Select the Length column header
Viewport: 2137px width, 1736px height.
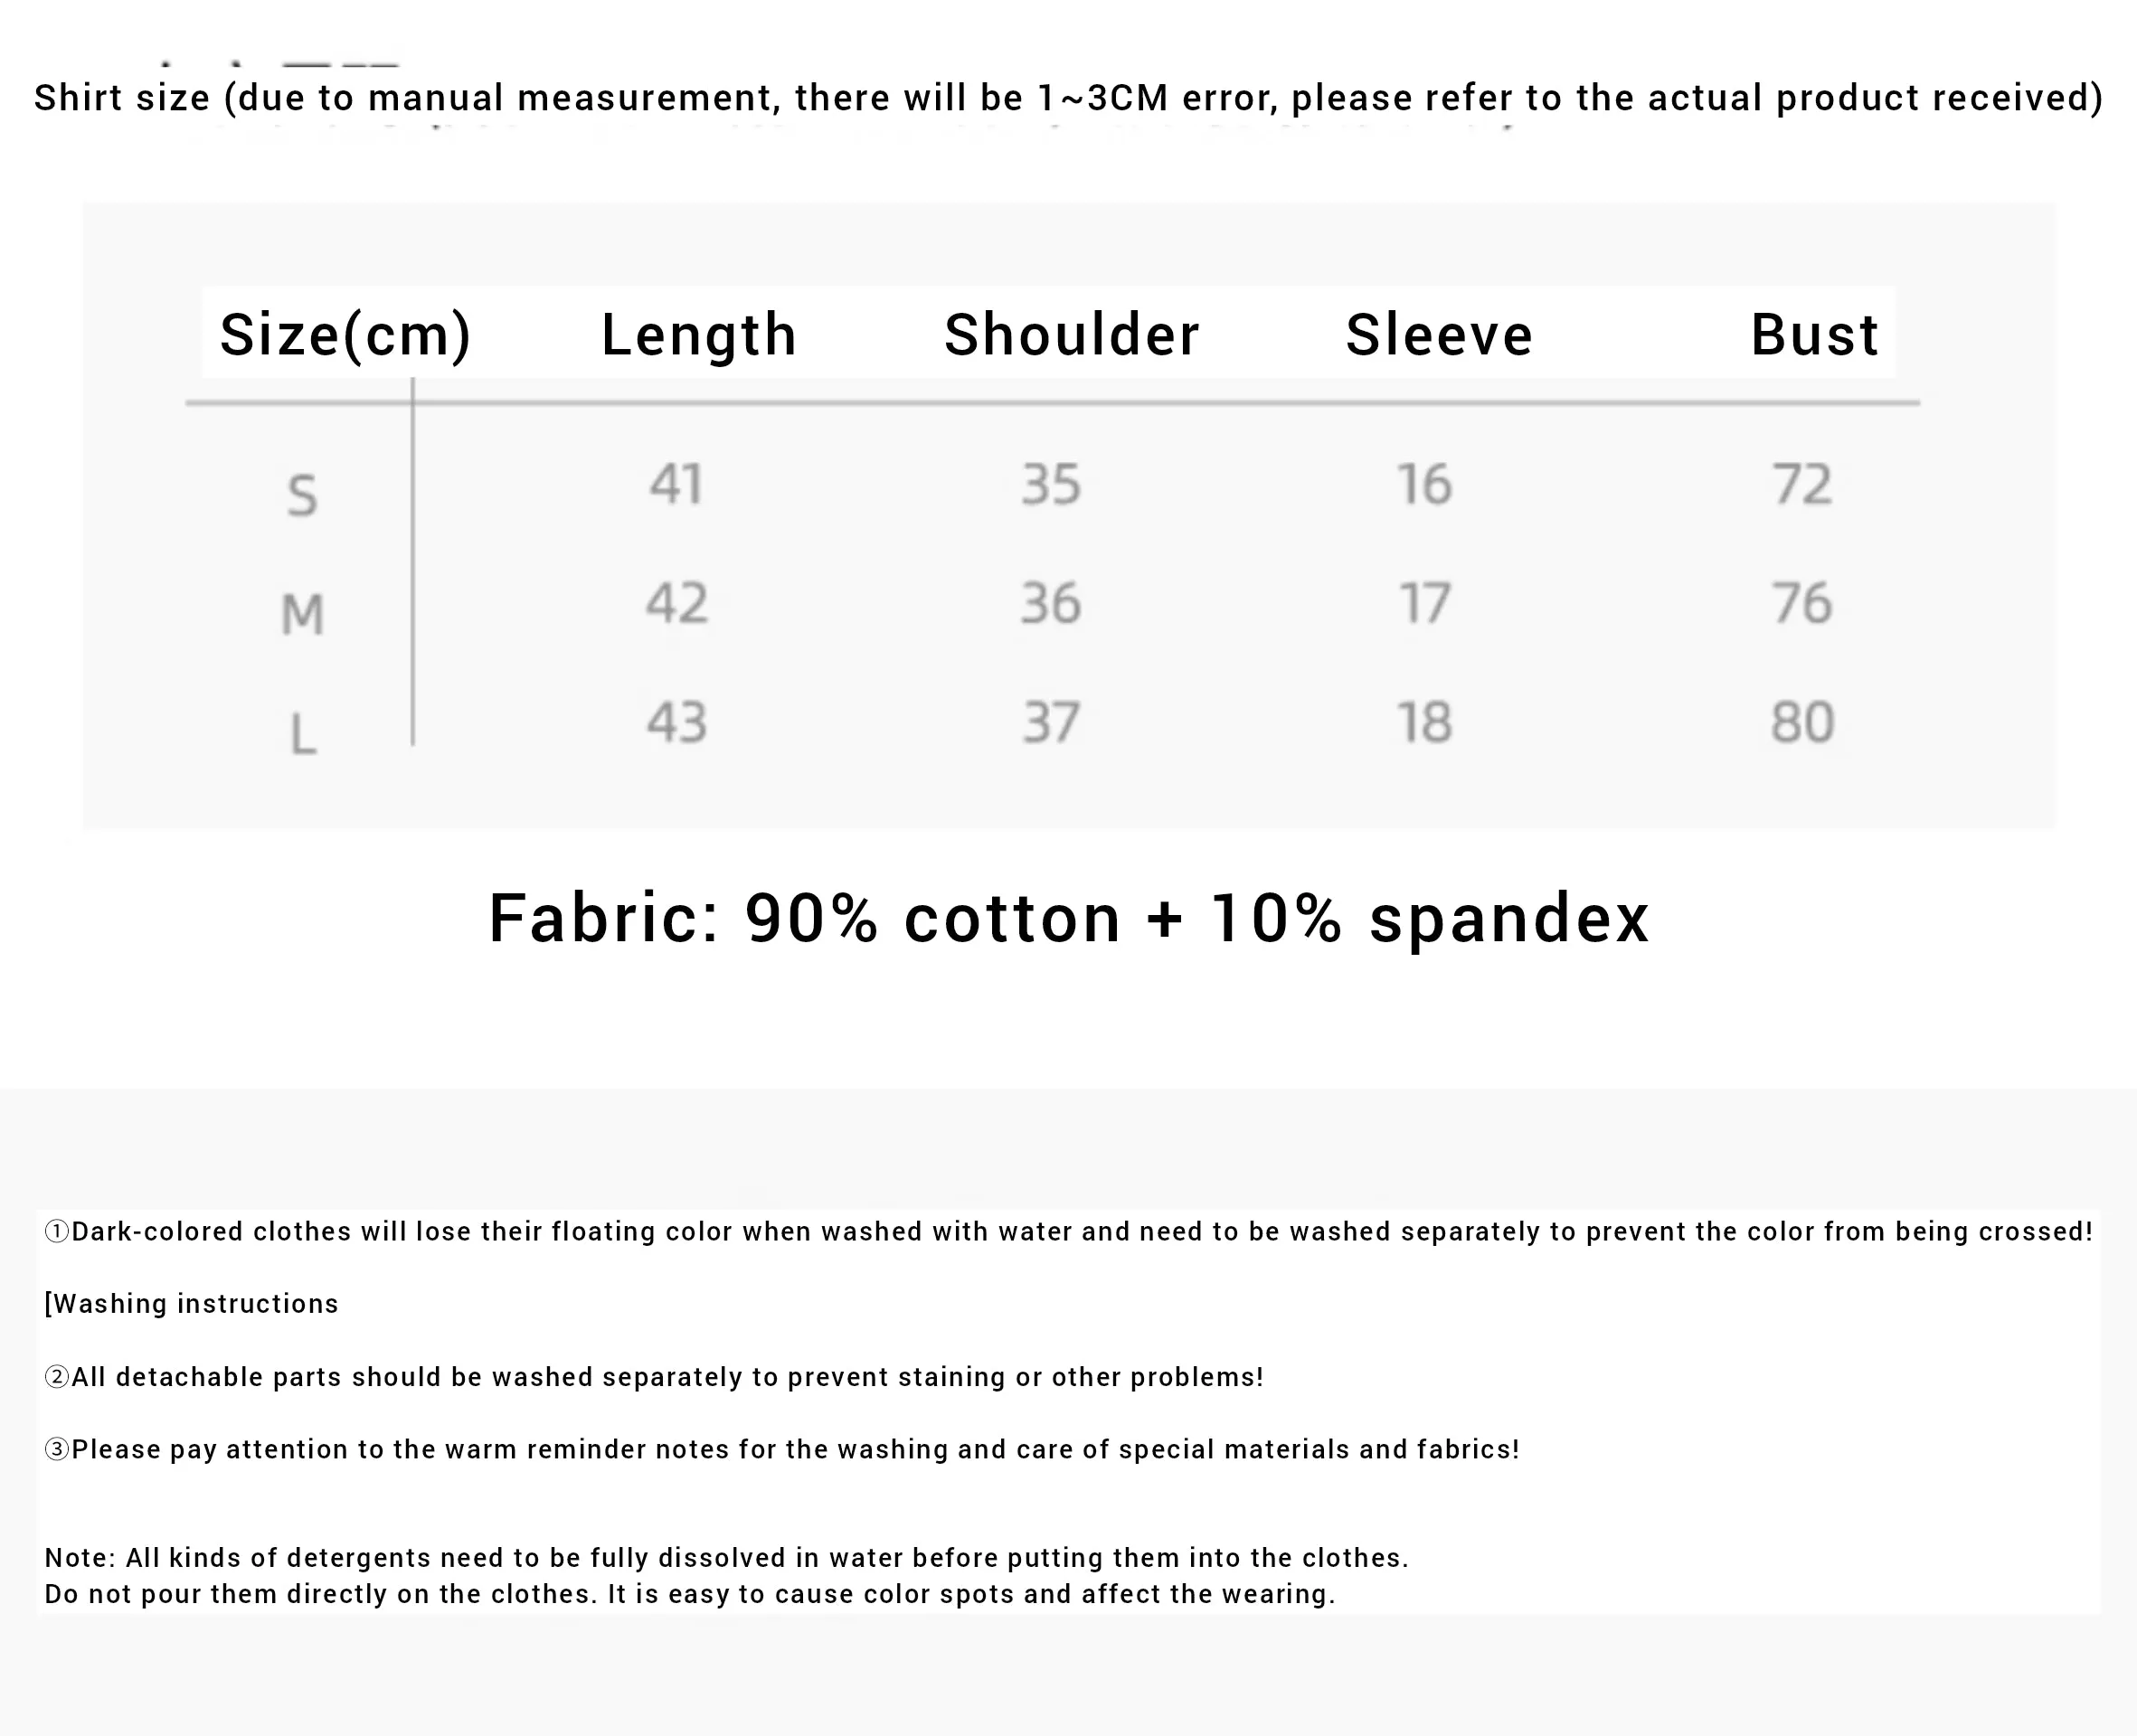coord(699,335)
